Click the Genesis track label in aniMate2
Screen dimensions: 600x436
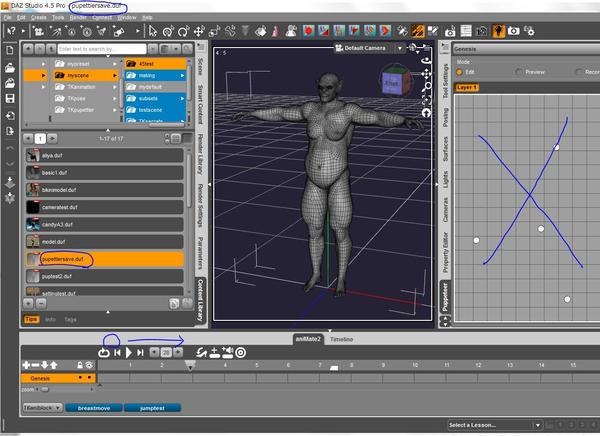(40, 378)
